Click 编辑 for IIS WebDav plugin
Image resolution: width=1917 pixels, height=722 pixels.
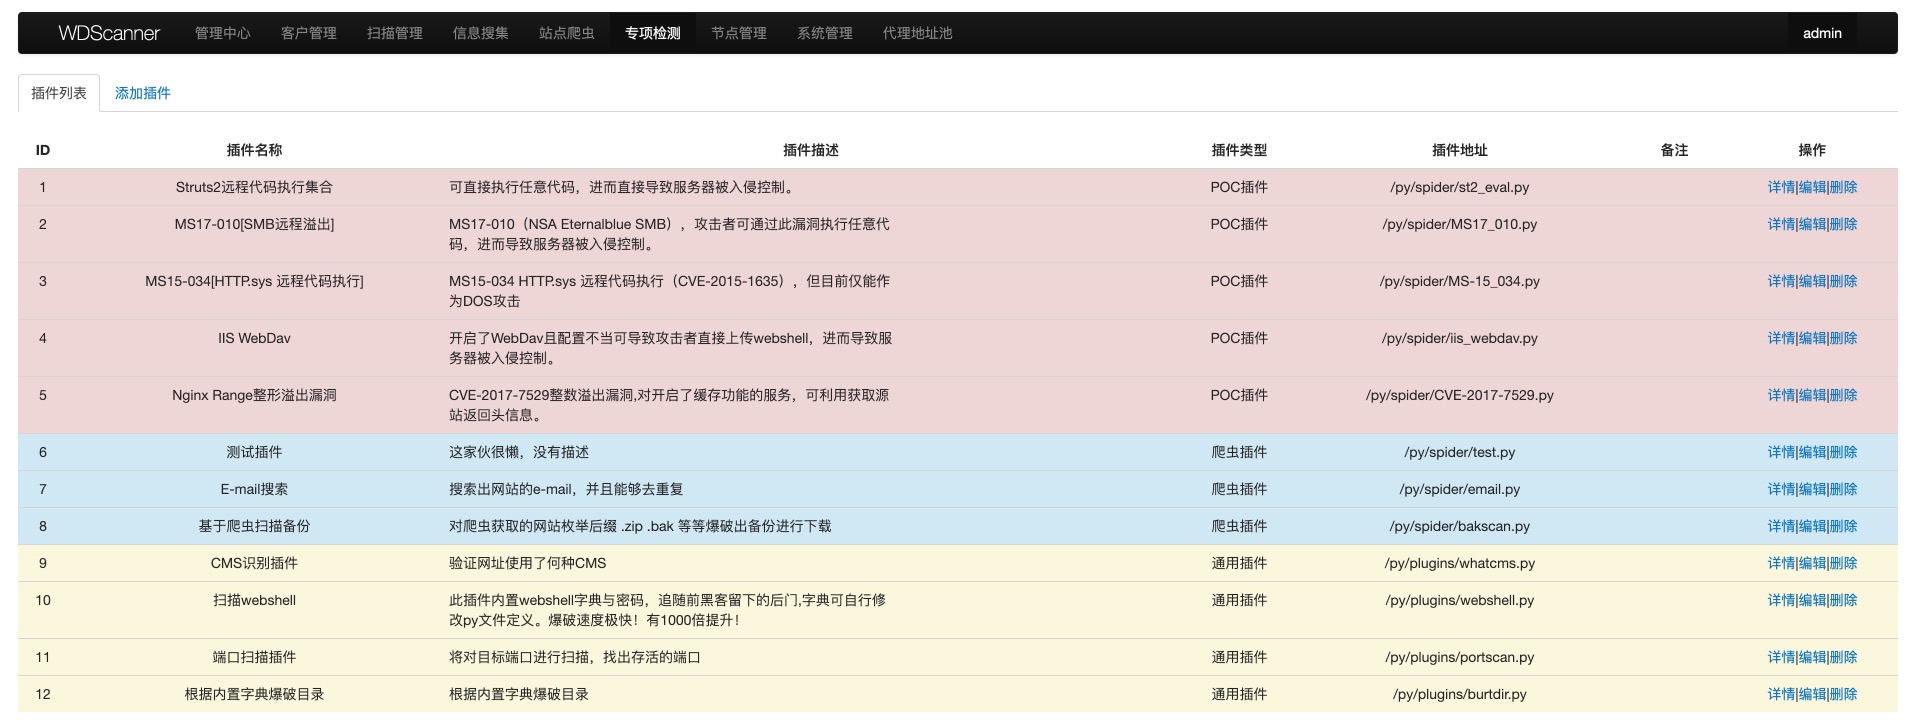tap(1812, 338)
